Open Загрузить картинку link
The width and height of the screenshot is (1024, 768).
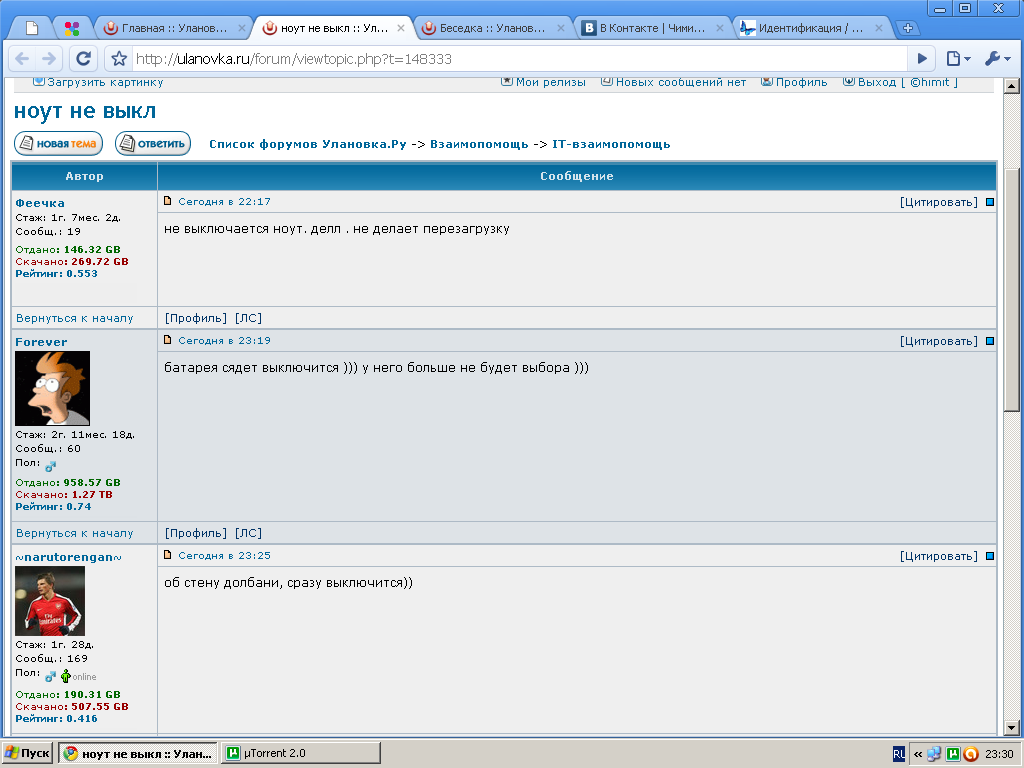pyautogui.click(x=104, y=82)
